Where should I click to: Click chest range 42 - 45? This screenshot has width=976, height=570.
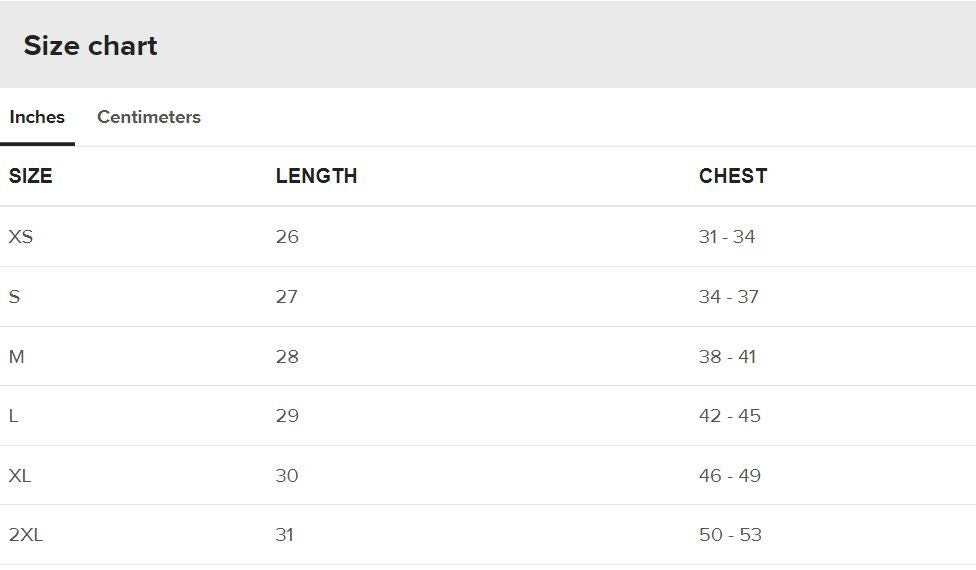tap(729, 416)
